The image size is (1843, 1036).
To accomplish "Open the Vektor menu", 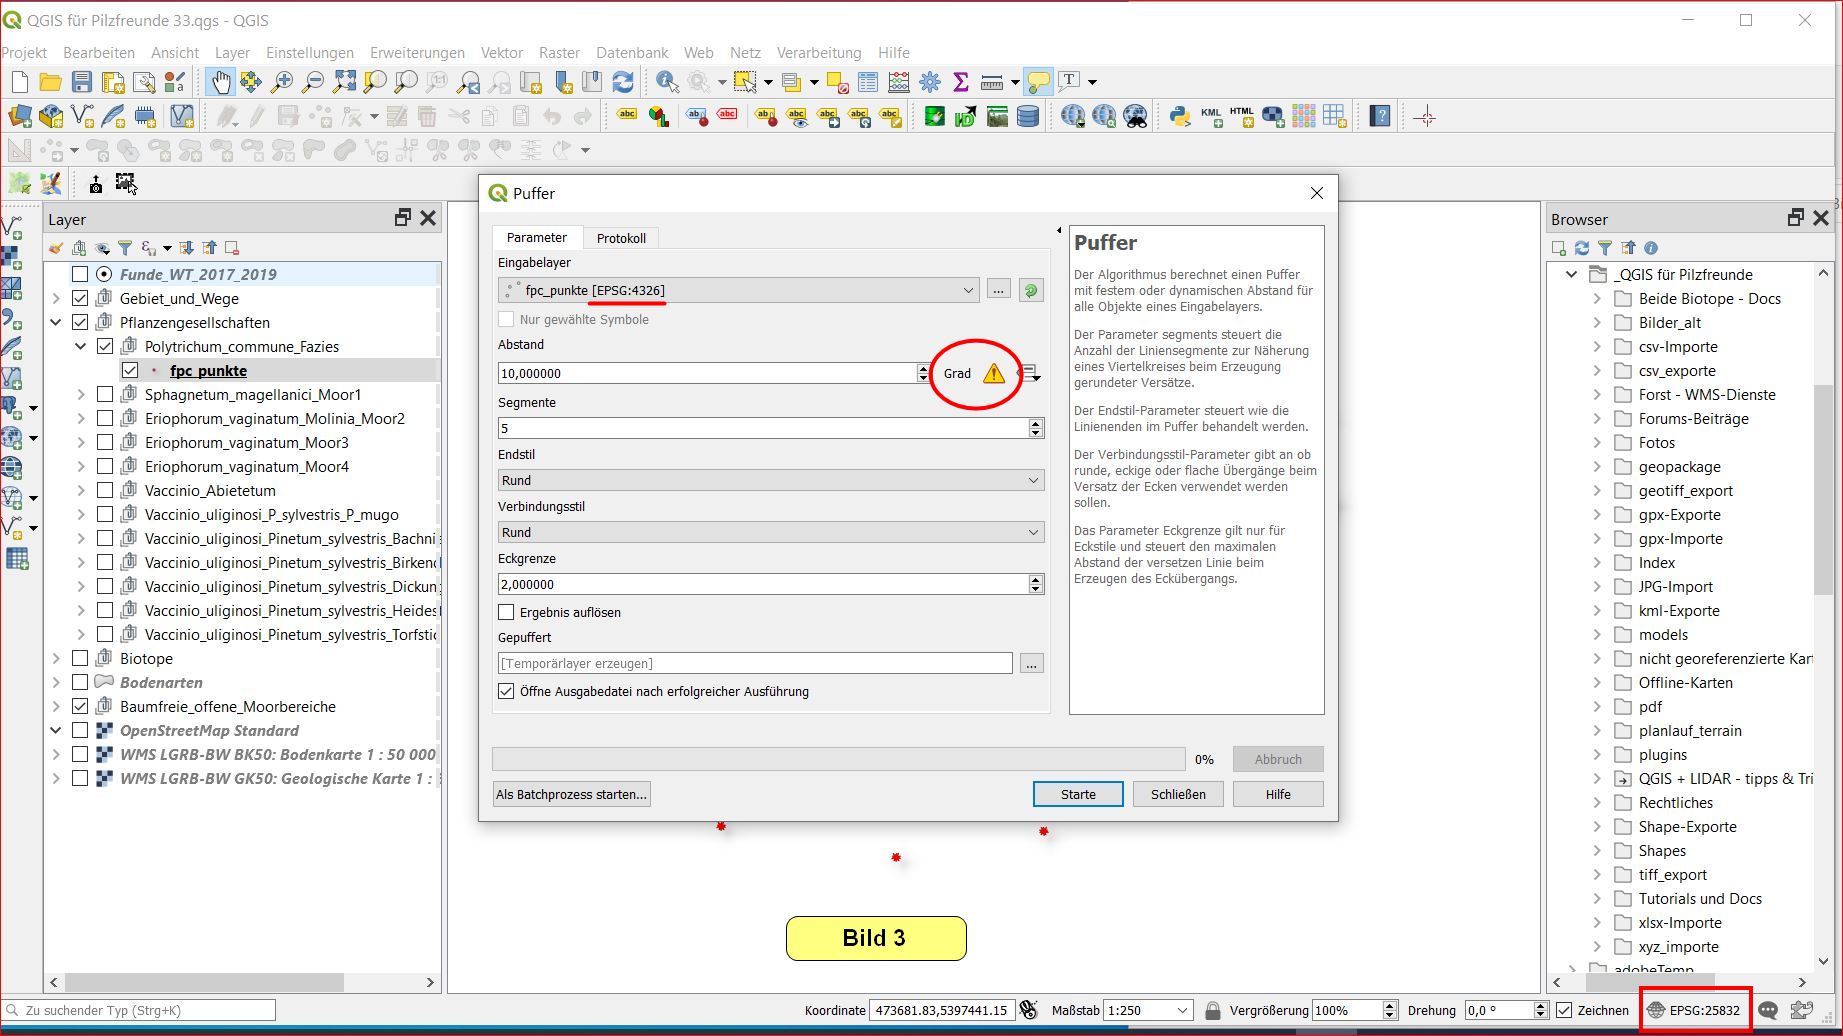I will pos(501,53).
